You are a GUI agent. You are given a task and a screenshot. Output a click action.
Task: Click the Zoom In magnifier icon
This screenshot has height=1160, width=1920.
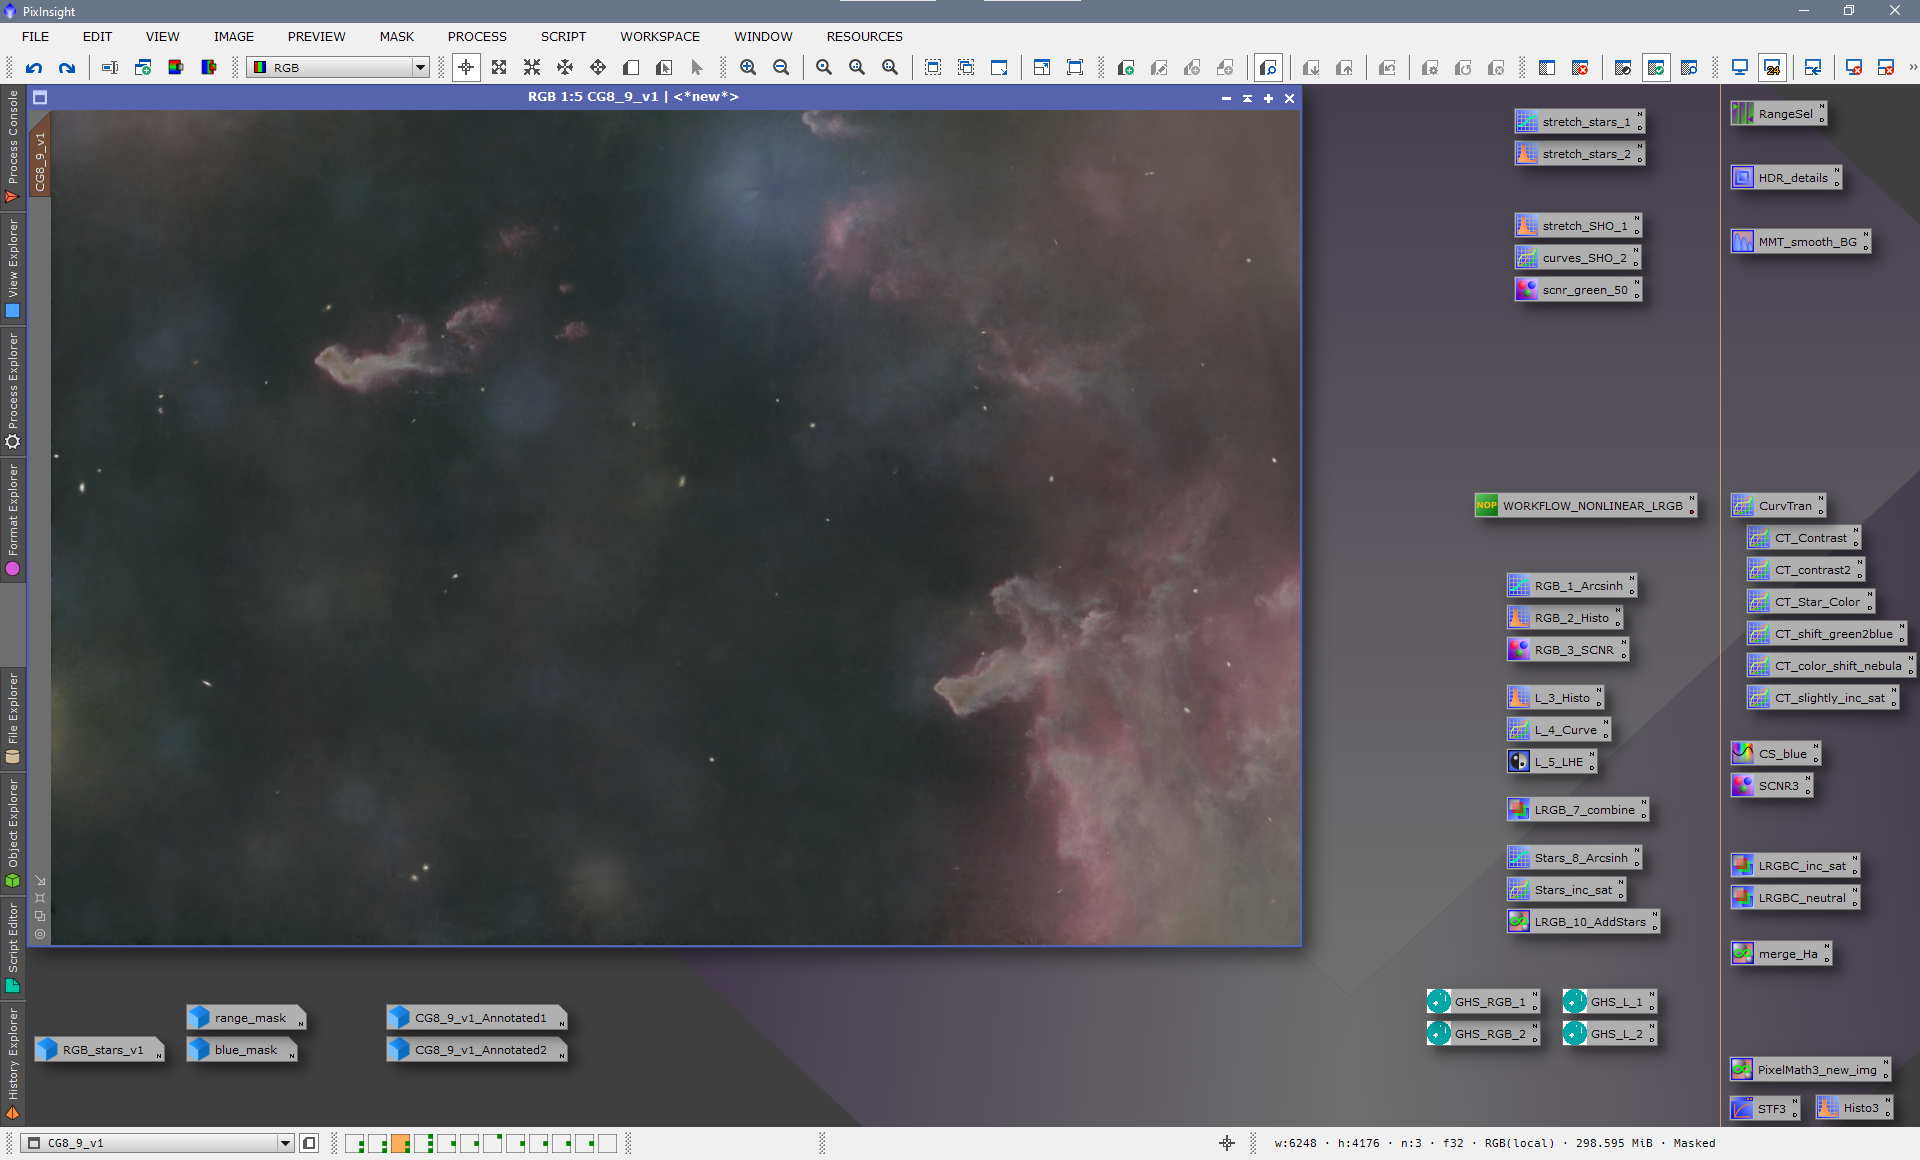(748, 68)
